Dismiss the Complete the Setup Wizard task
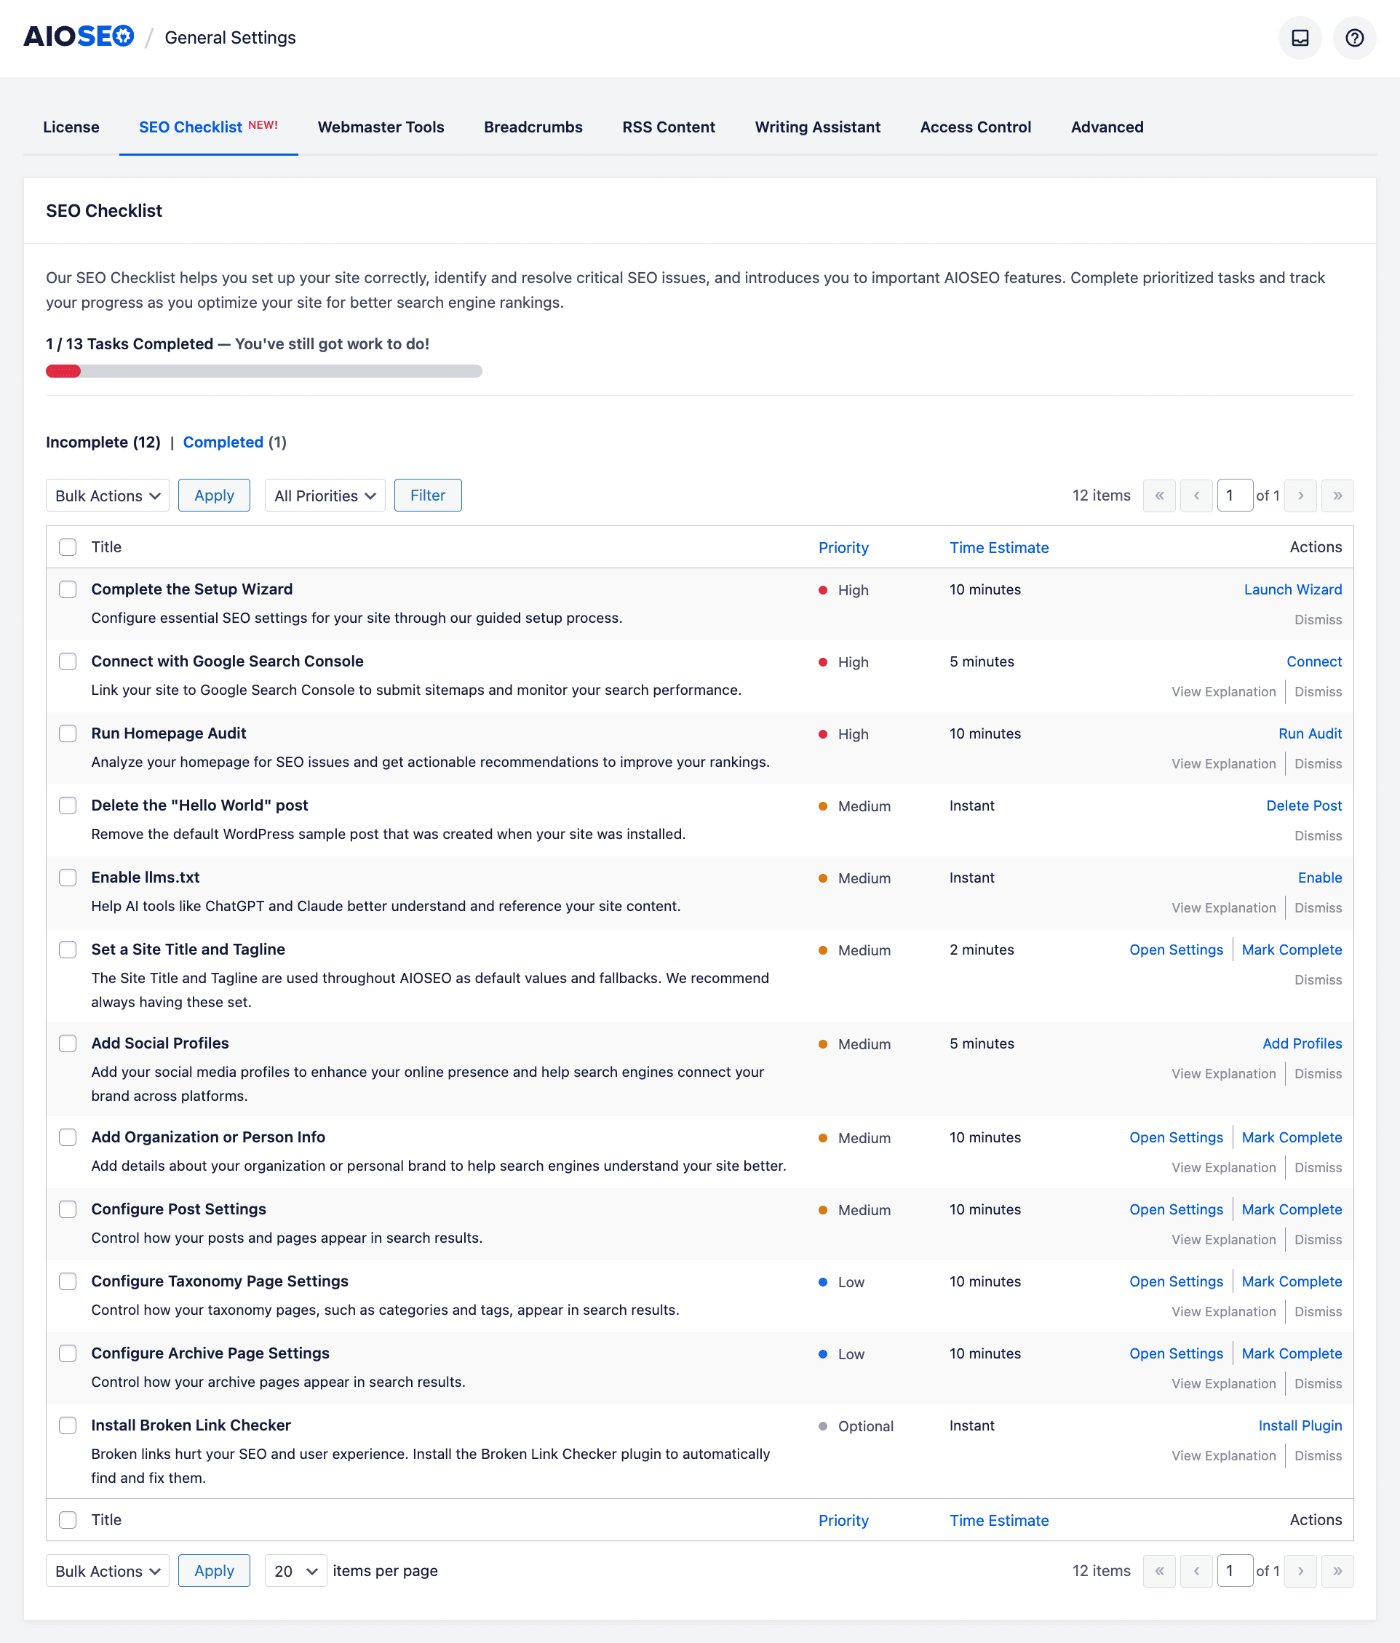Image resolution: width=1400 pixels, height=1643 pixels. point(1318,620)
